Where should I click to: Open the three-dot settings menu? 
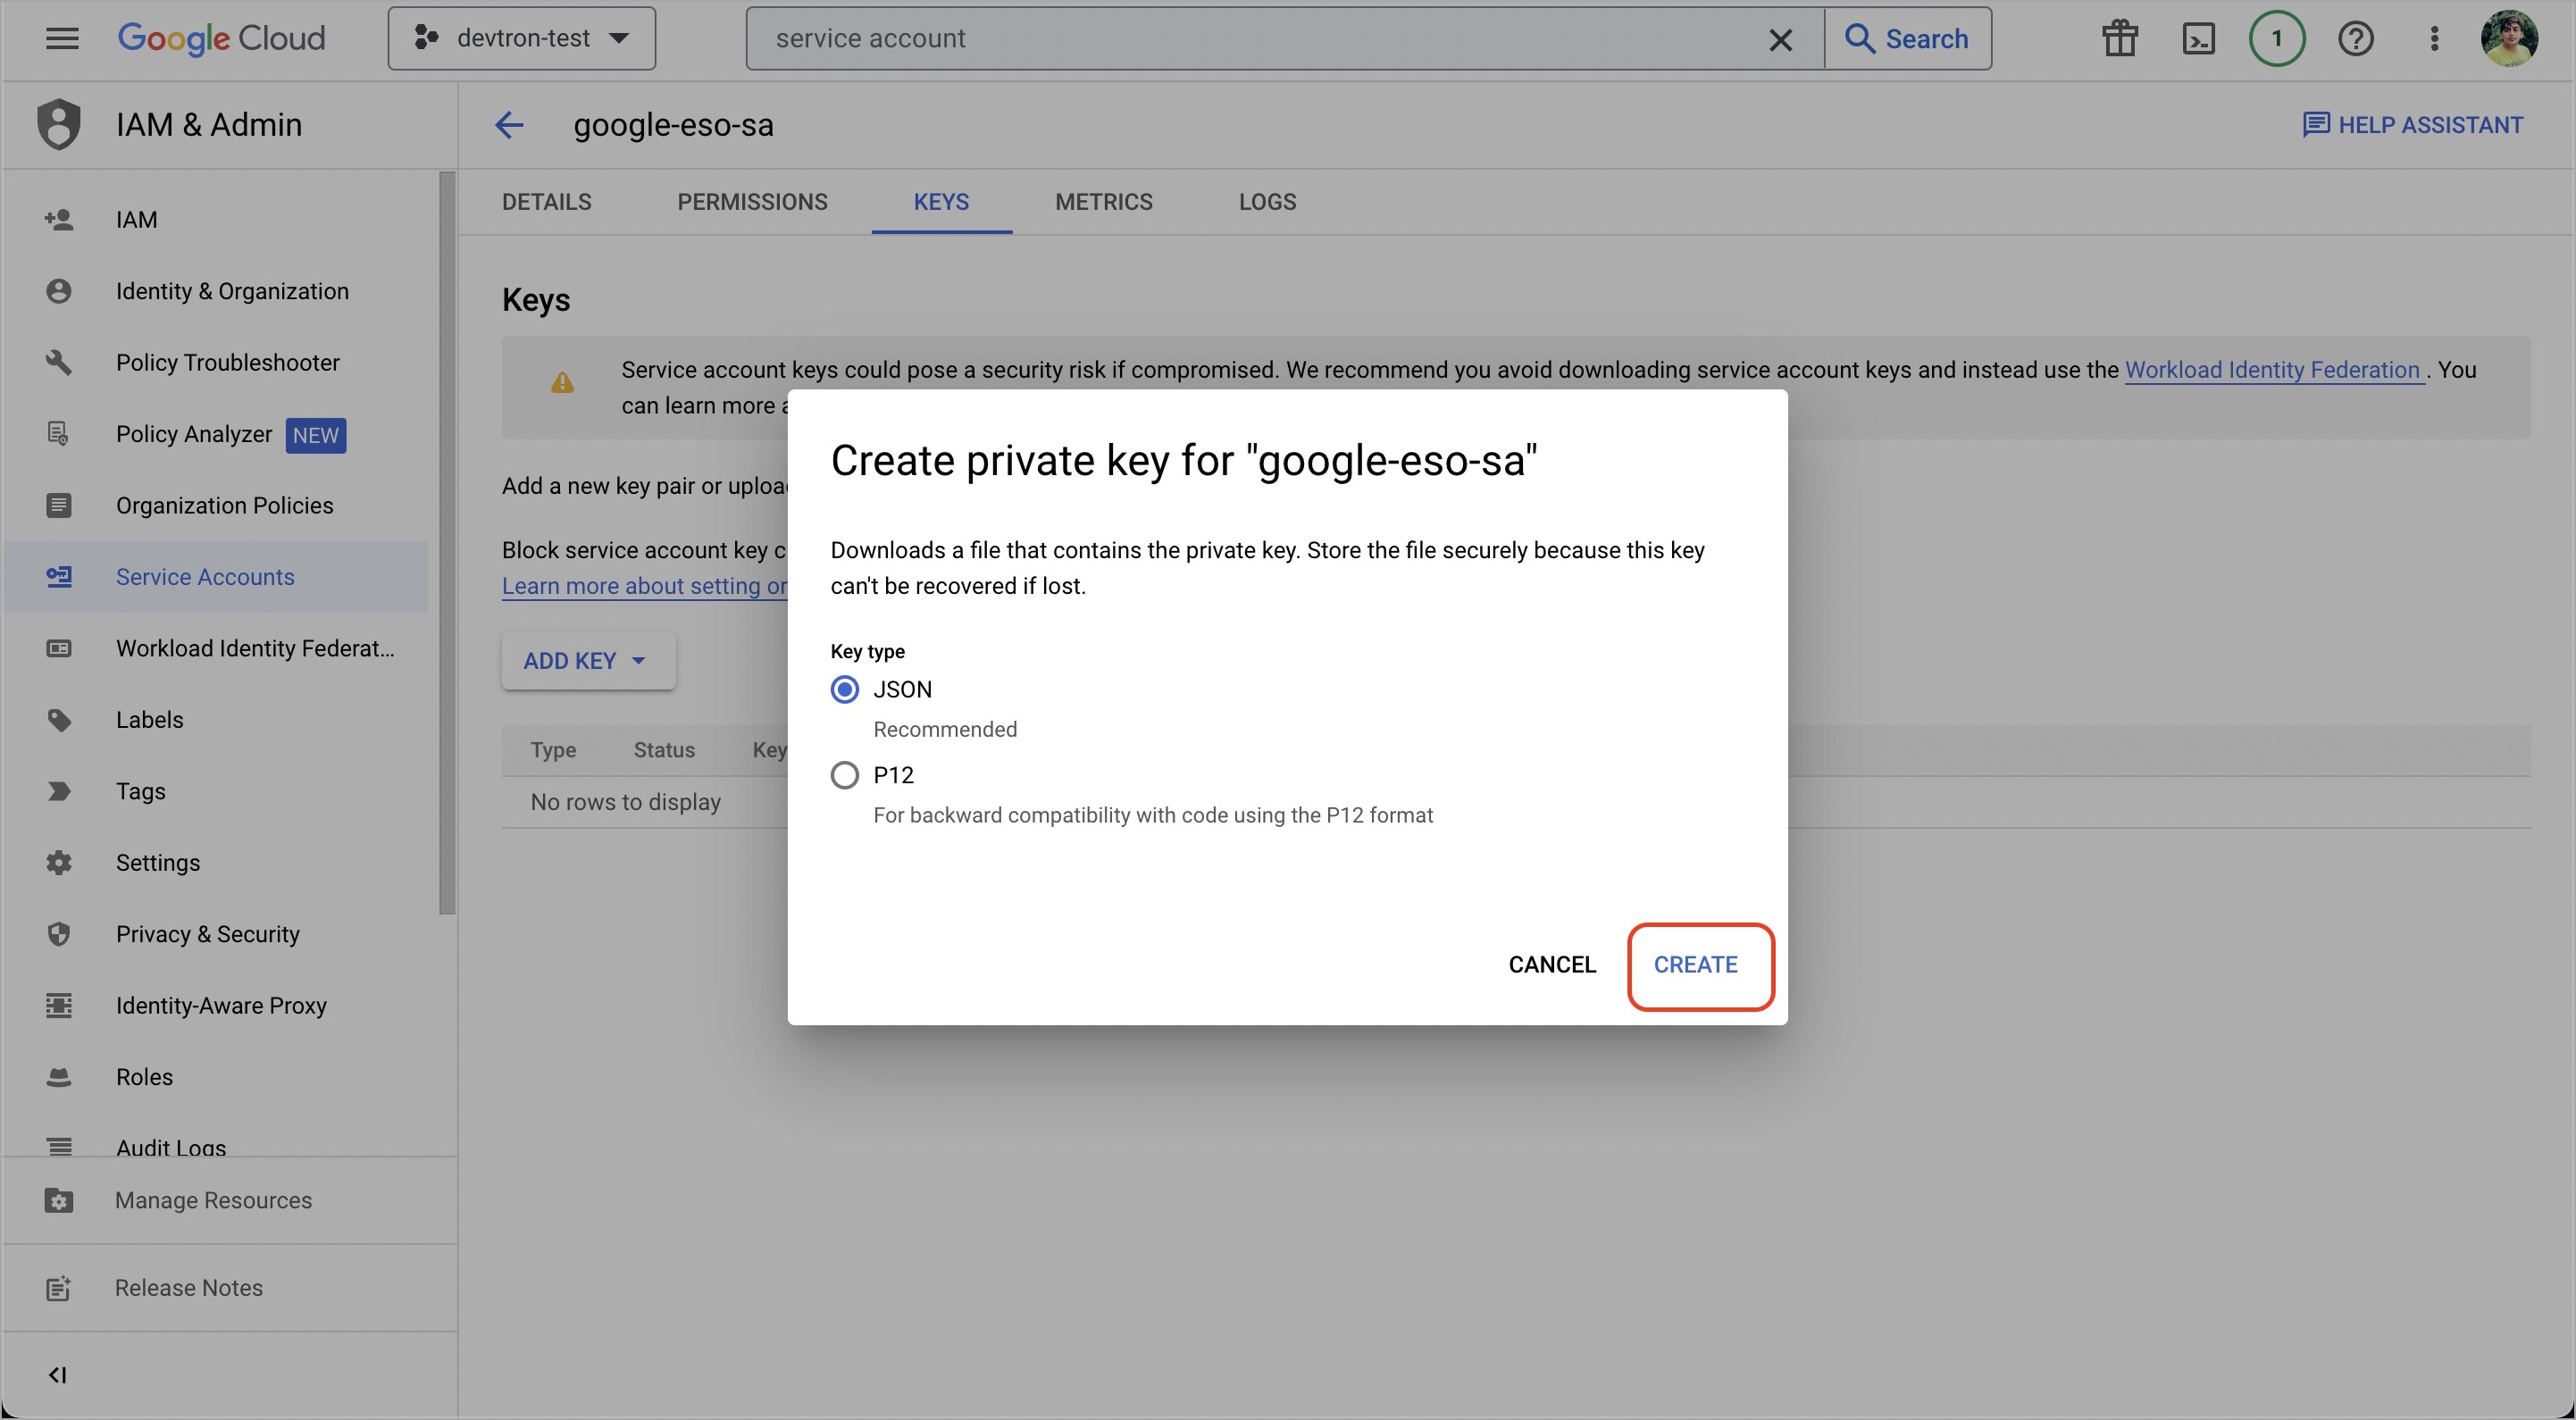point(2434,39)
